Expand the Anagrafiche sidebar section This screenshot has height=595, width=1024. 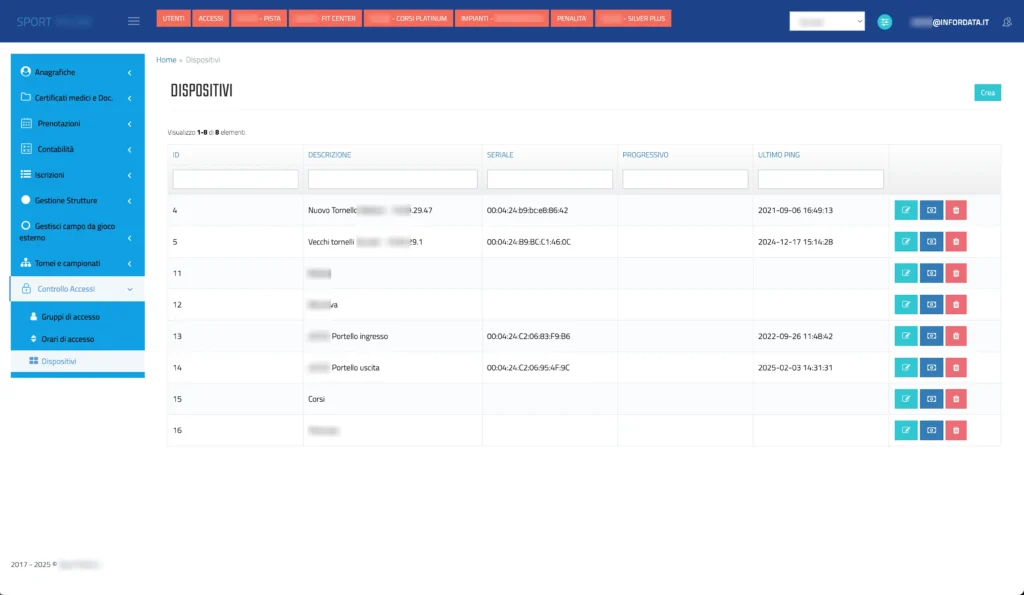point(77,72)
